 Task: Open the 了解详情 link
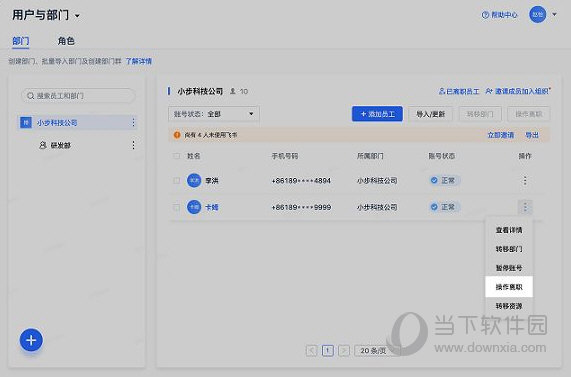coord(138,61)
